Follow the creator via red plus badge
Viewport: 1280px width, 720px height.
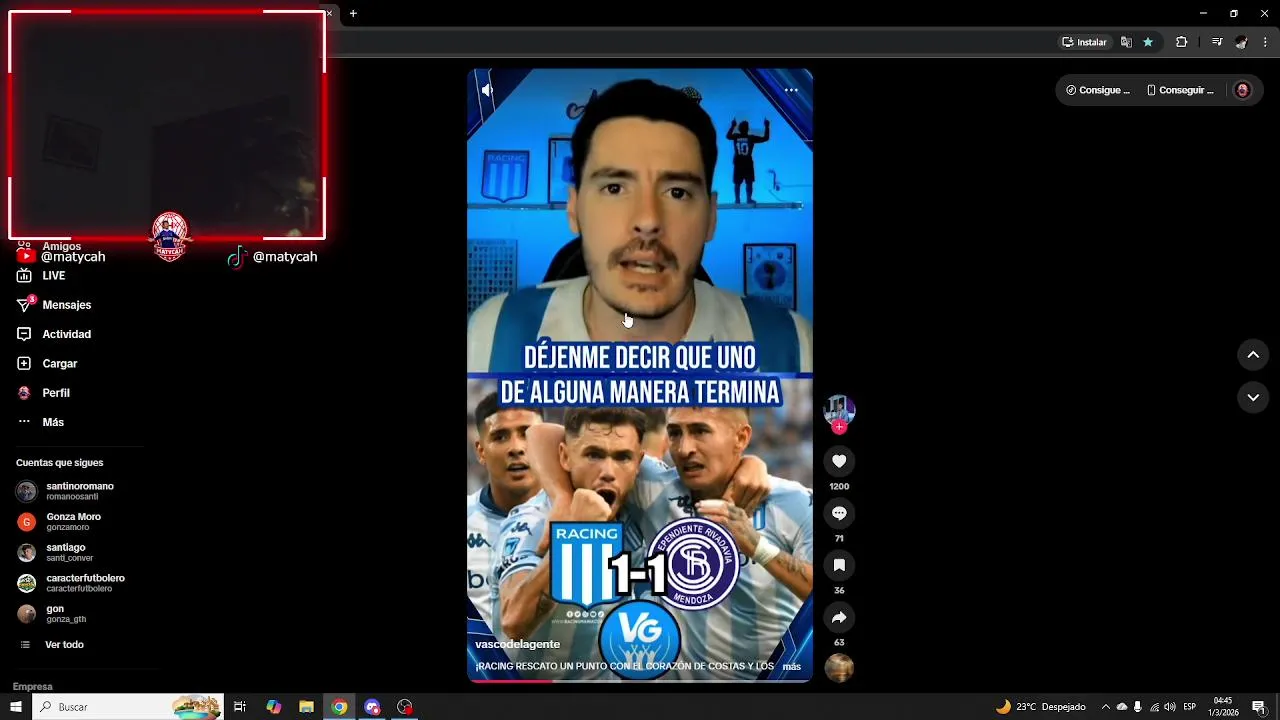(839, 427)
